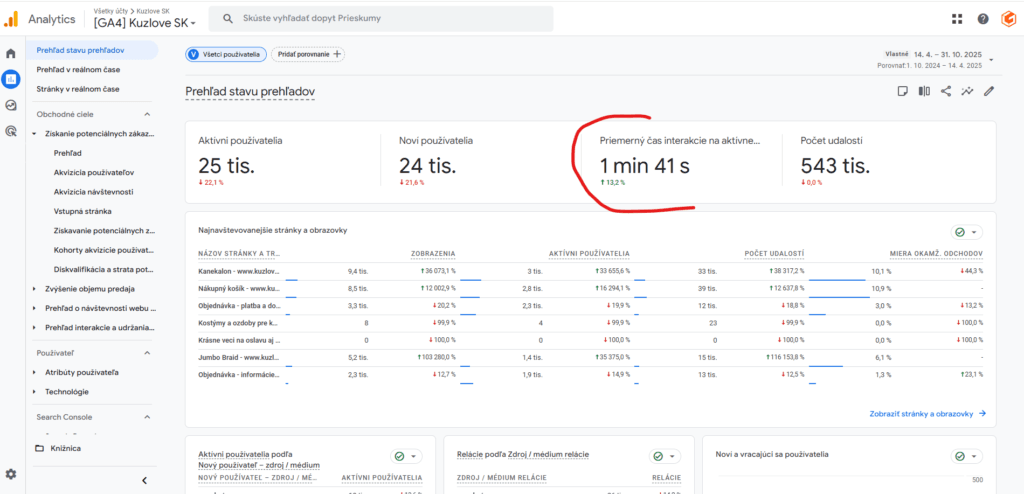Viewport: 1024px width, 494px height.
Task: Click Pridať porovnanie button
Action: pos(308,54)
